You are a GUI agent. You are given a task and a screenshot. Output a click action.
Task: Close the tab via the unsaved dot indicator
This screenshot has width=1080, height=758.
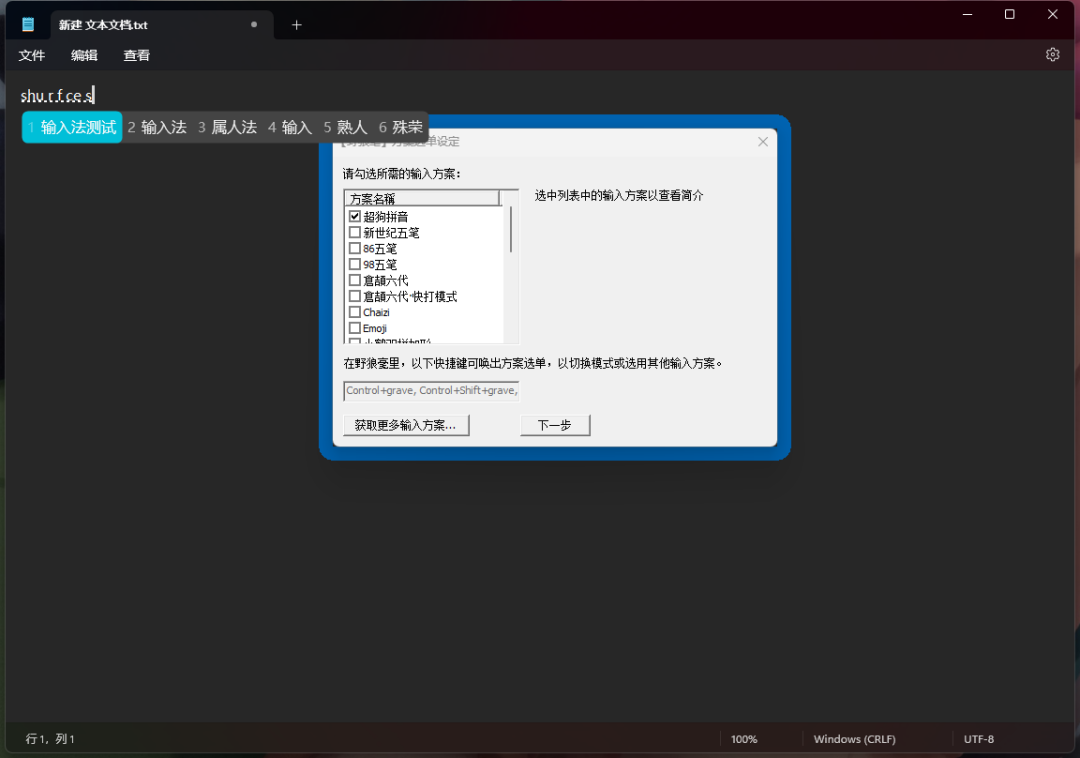254,24
